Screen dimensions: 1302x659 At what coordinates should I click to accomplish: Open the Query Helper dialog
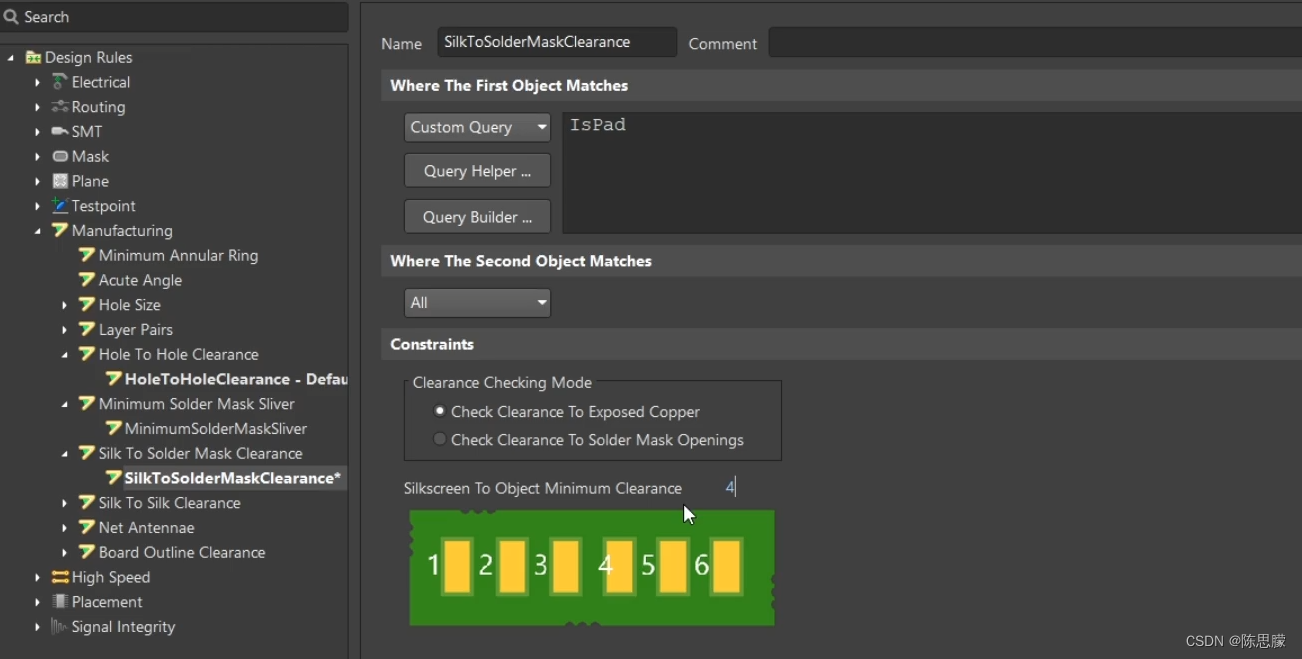coord(477,171)
